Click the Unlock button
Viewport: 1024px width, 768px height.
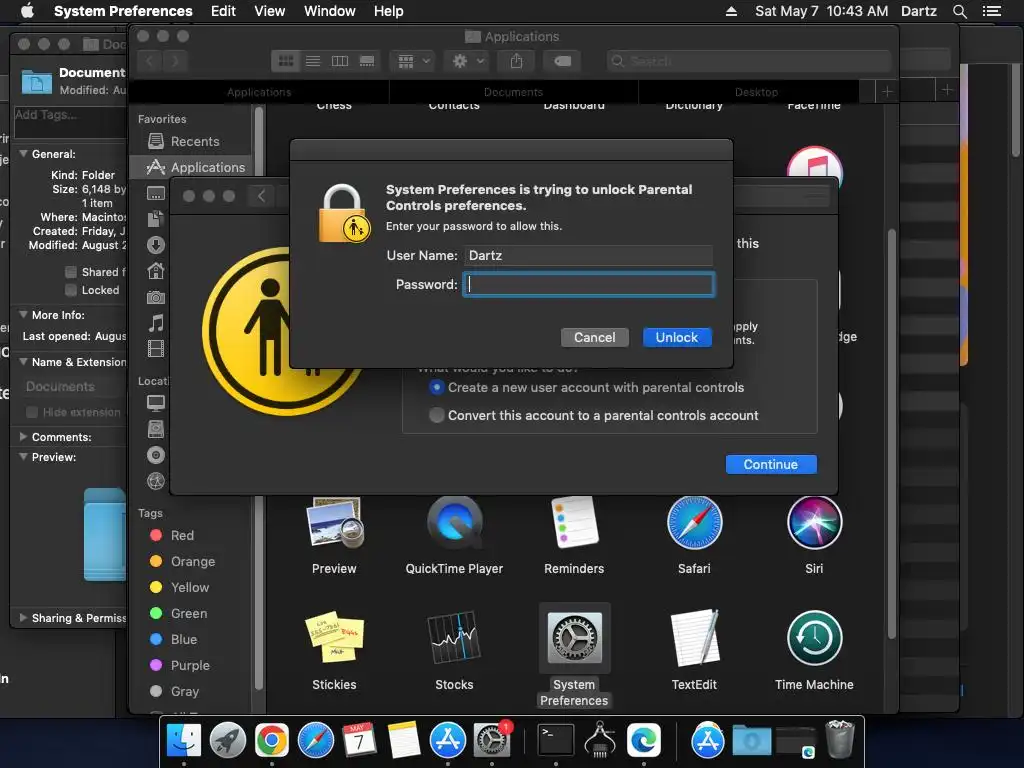click(x=677, y=338)
